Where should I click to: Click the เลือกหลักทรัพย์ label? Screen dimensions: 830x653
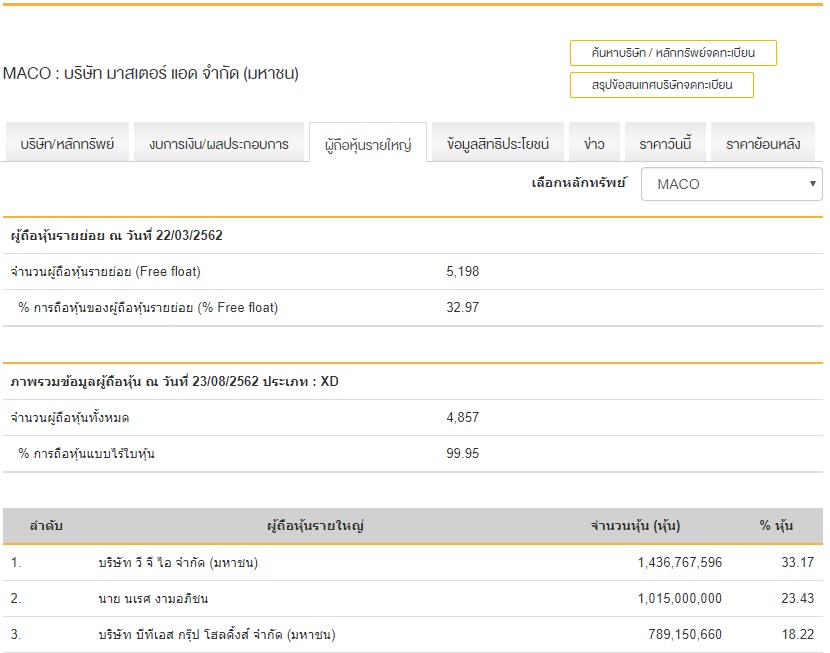tap(579, 183)
